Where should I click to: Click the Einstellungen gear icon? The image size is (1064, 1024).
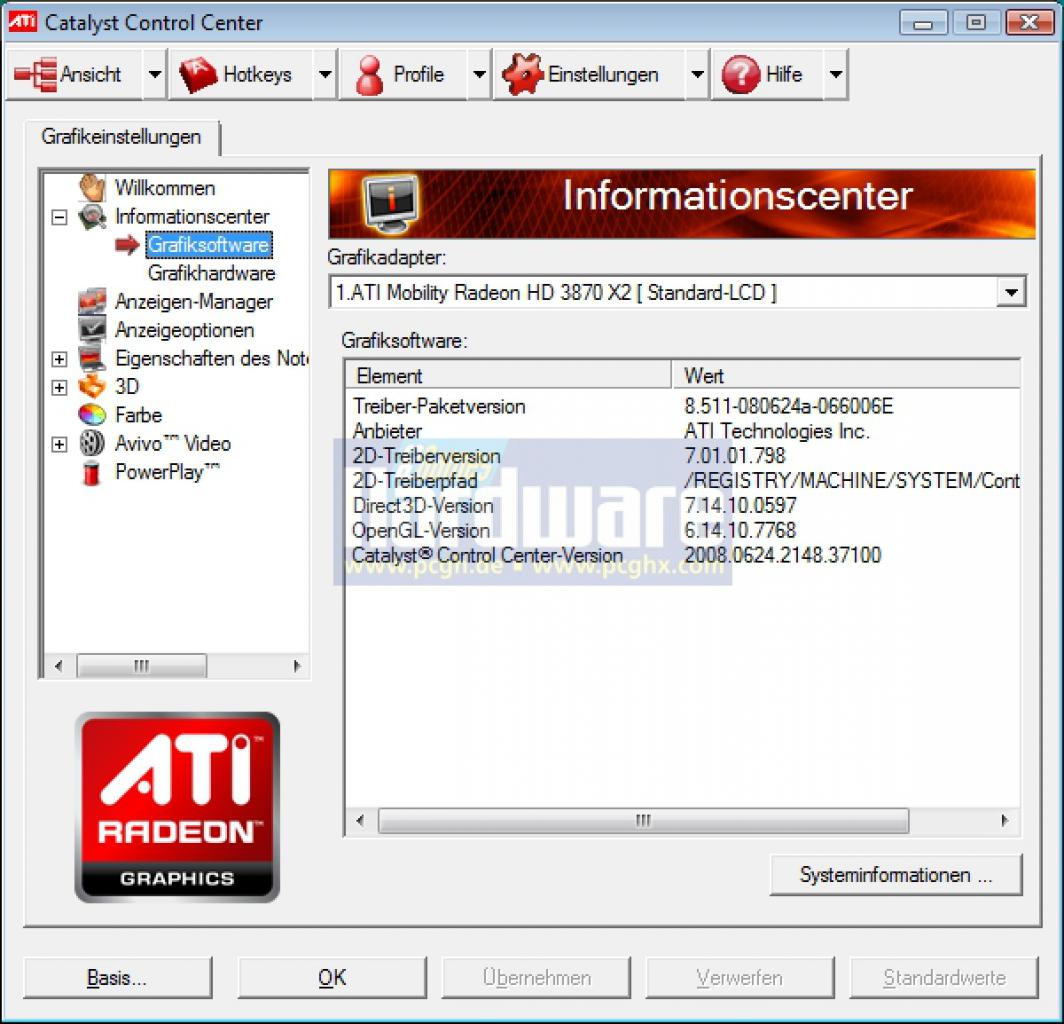[522, 74]
